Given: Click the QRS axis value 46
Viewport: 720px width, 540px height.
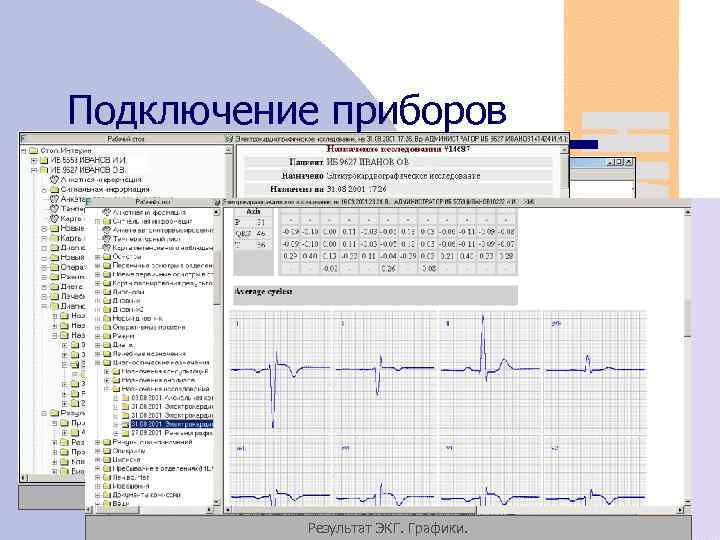Looking at the screenshot, I should tap(261, 233).
